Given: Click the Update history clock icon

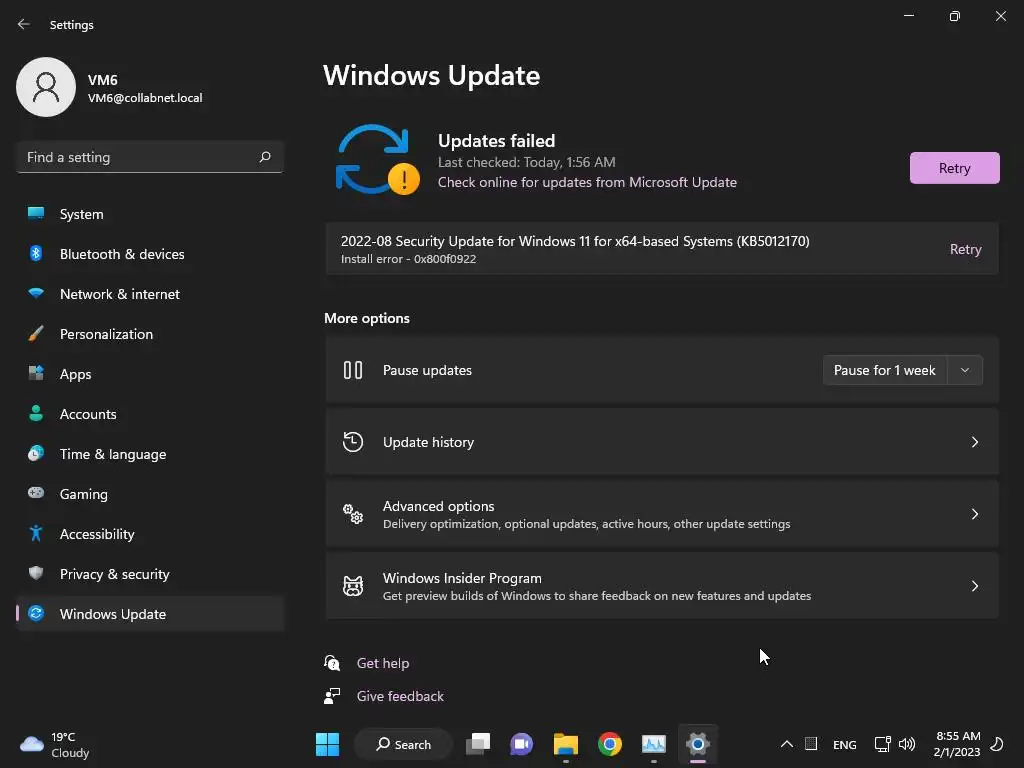Looking at the screenshot, I should coord(353,442).
